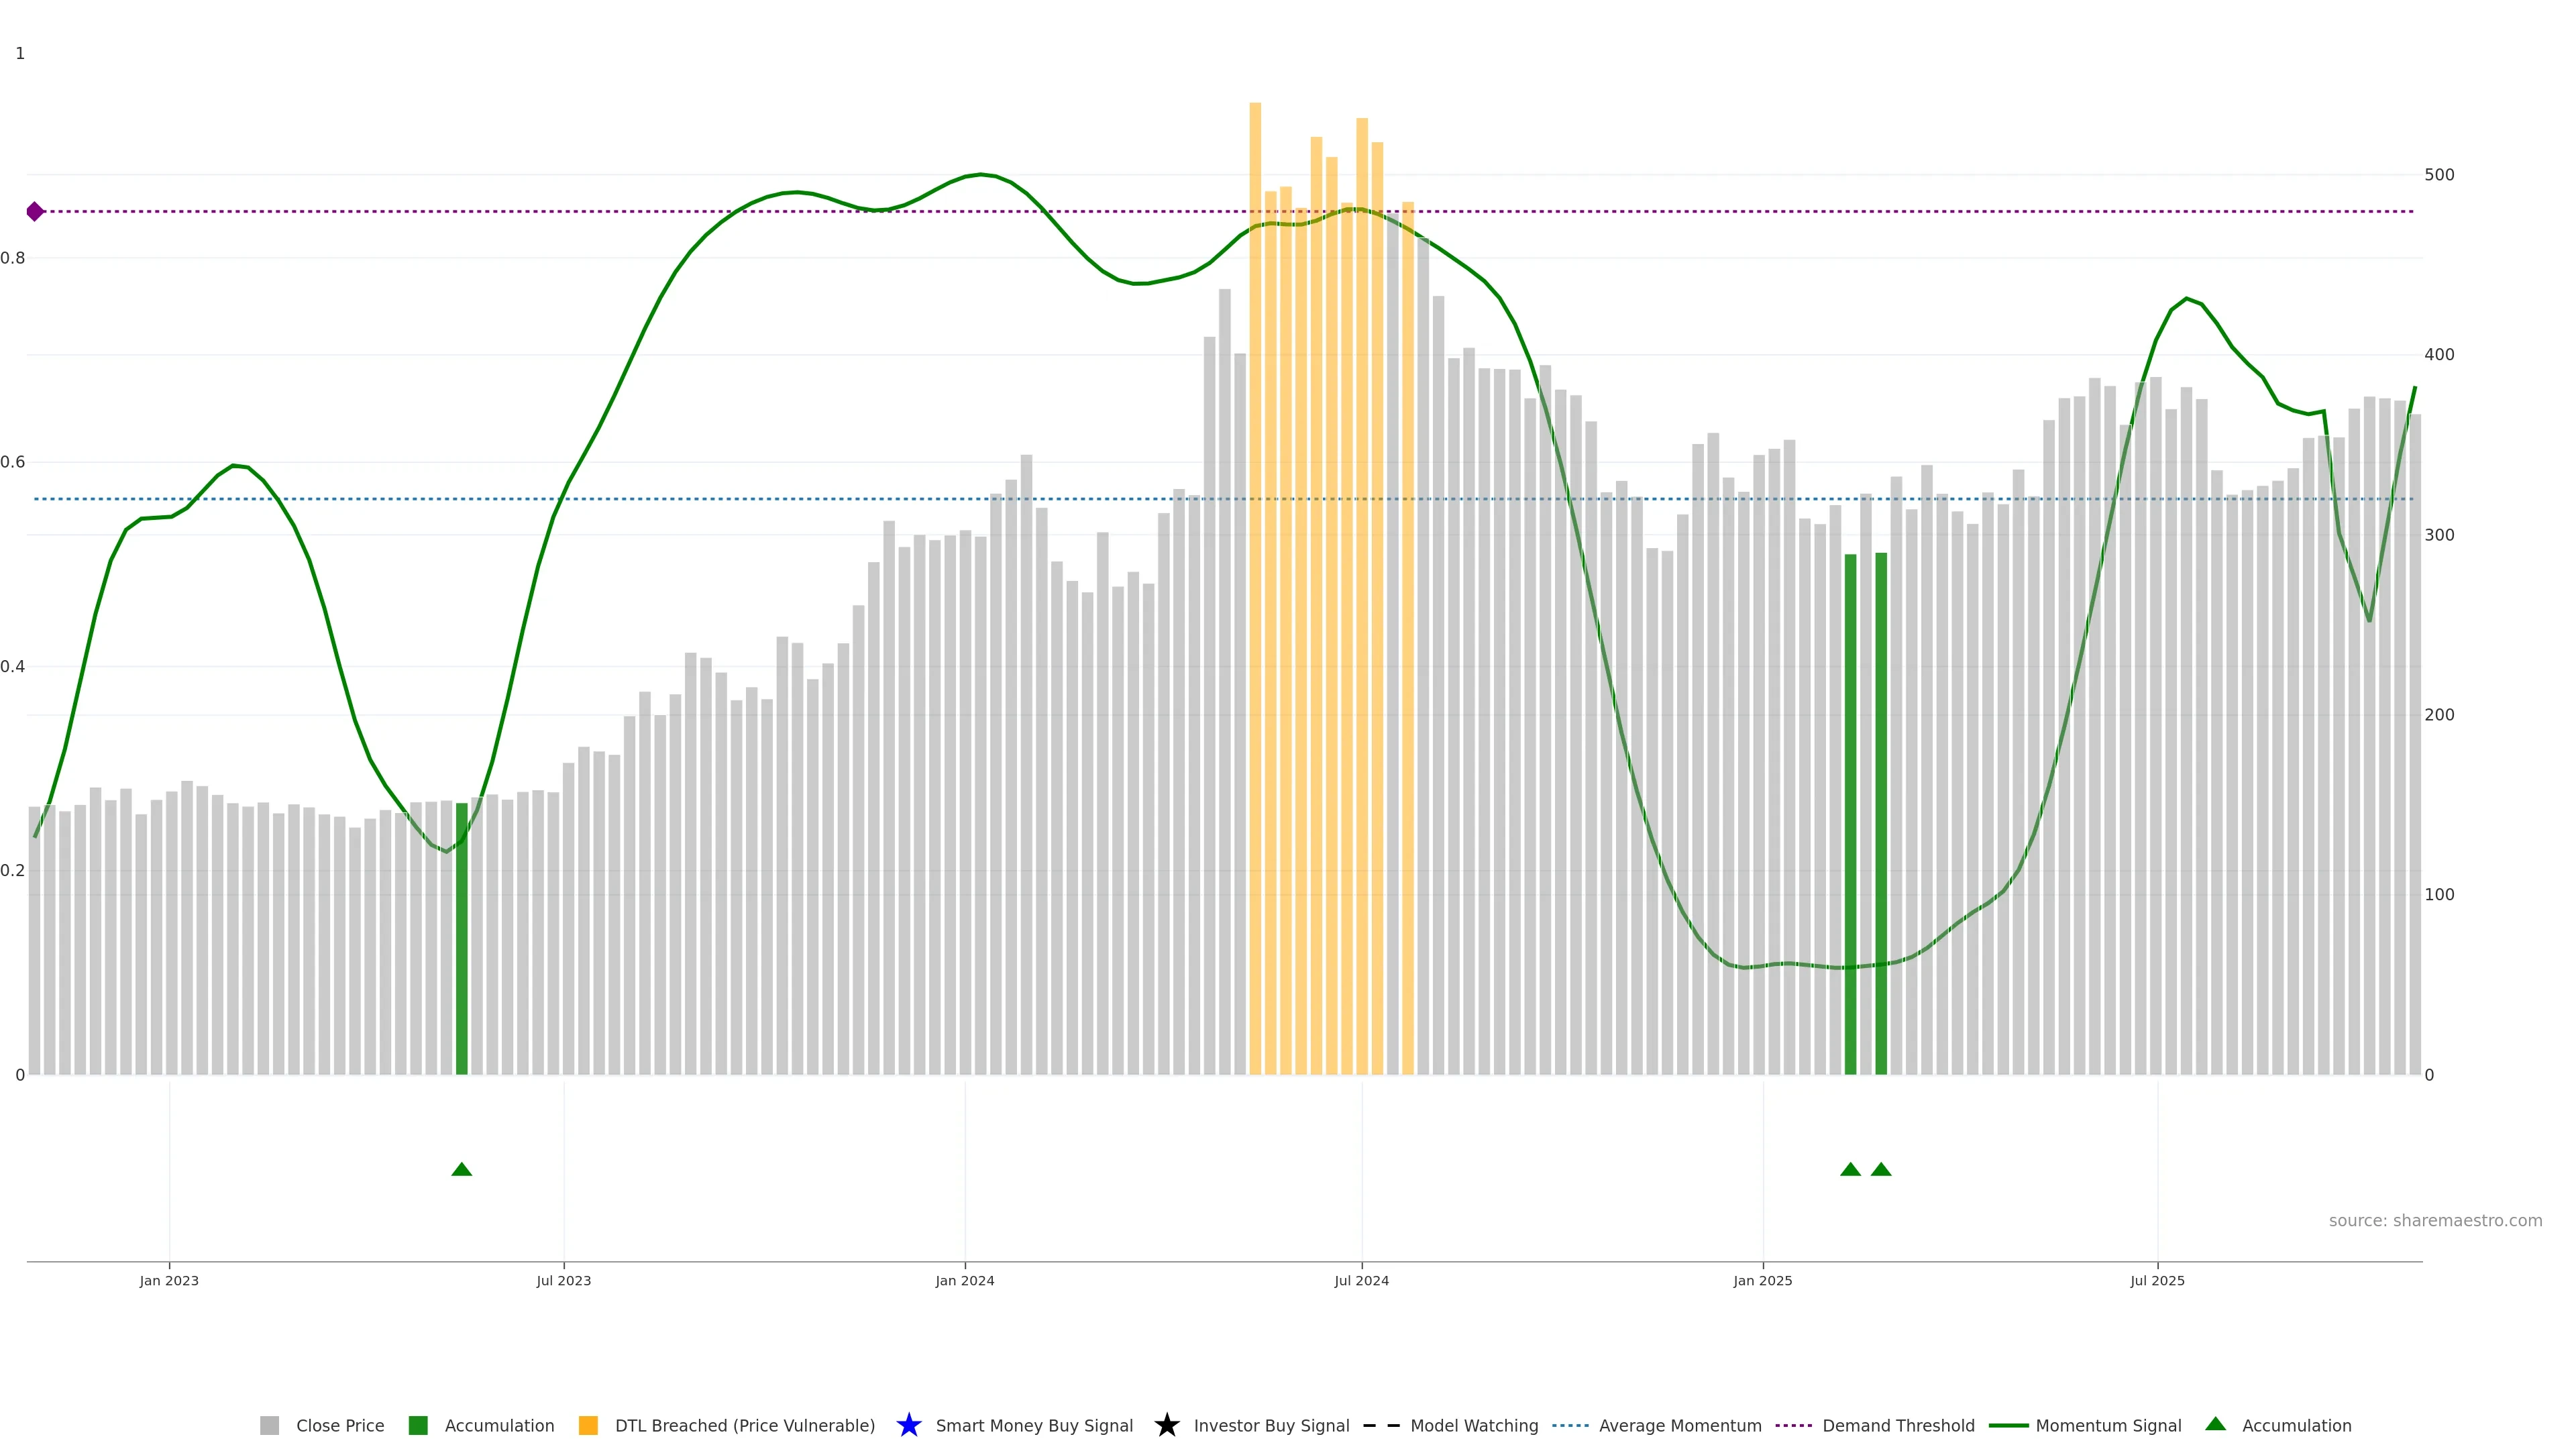Click the Model Watching dashed line icon
This screenshot has width=2576, height=1449.
[x=1381, y=1425]
